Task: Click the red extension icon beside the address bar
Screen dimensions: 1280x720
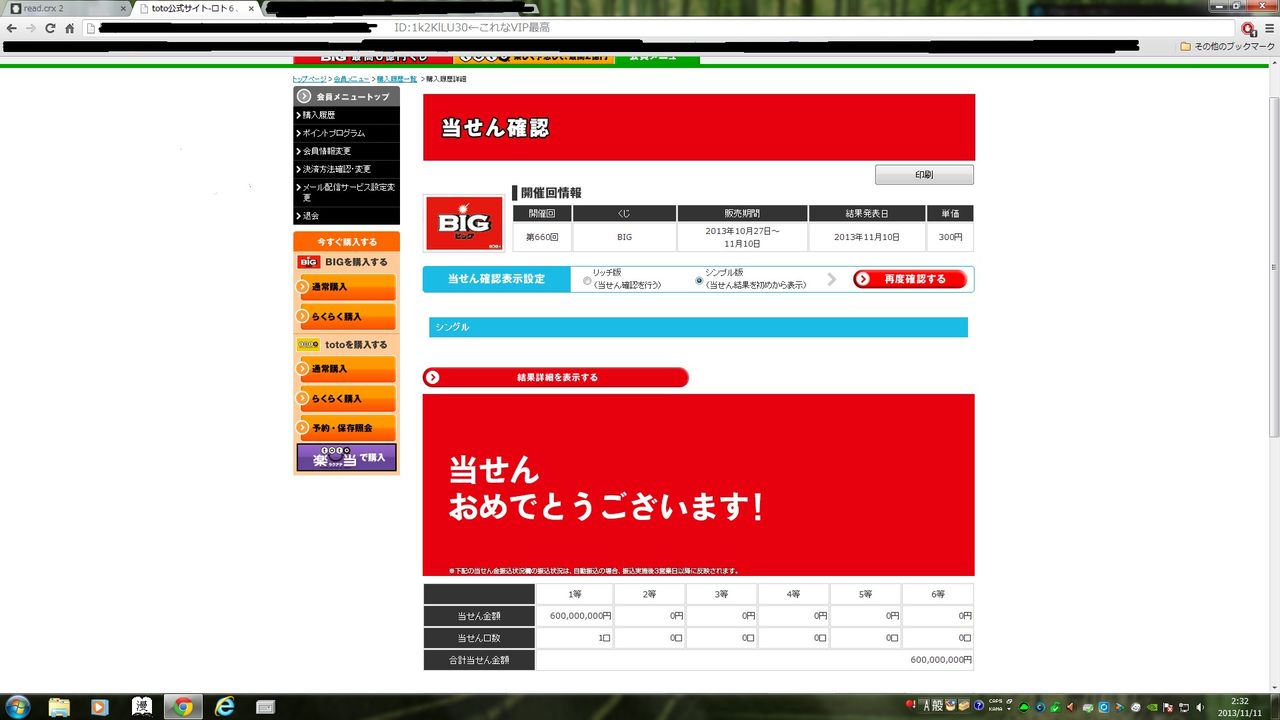Action: click(x=1248, y=28)
